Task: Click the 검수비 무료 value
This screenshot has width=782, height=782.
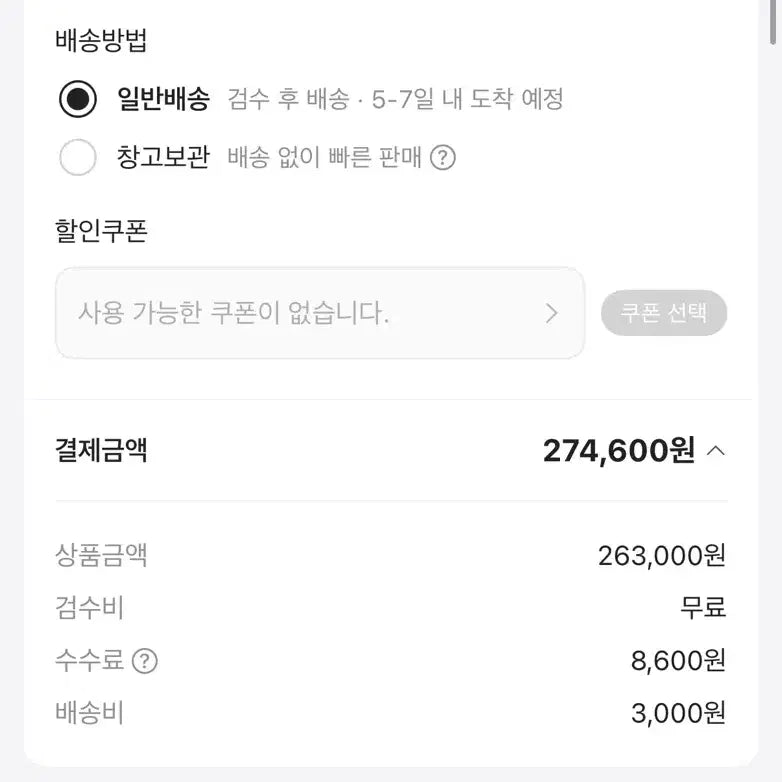Action: click(x=703, y=608)
